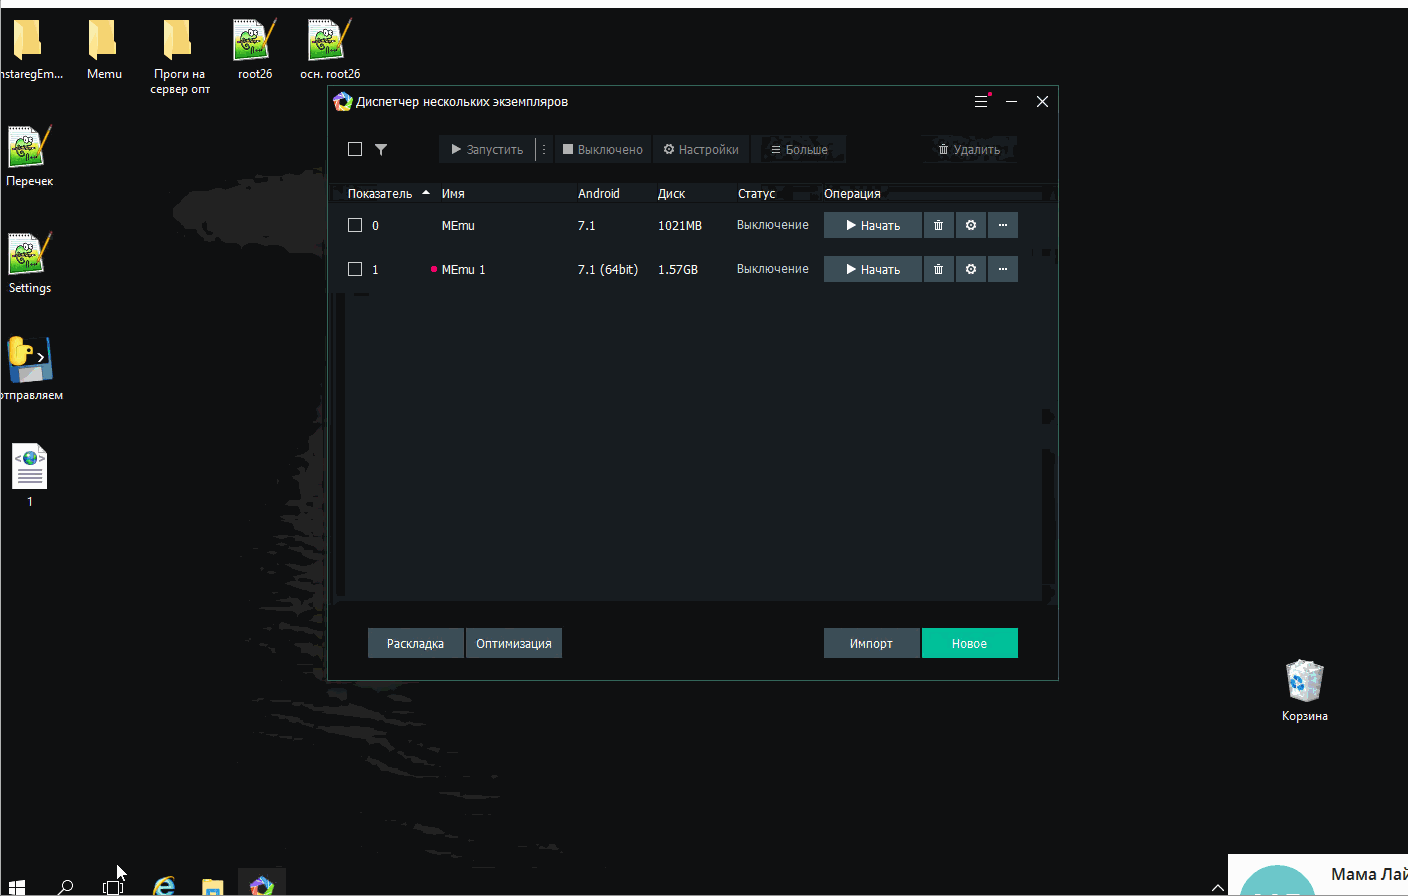1408x896 pixels.
Task: Toggle the select-all checkbox in toolbar
Action: click(x=355, y=149)
